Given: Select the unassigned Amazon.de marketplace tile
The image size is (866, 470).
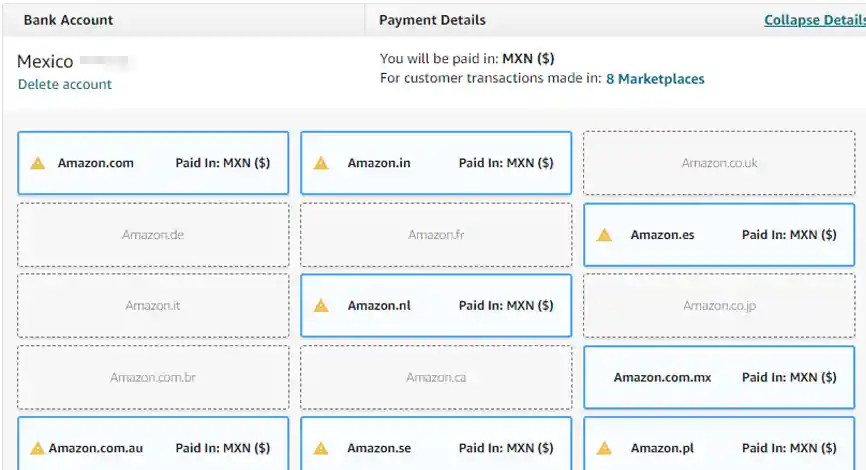Looking at the screenshot, I should pos(153,235).
